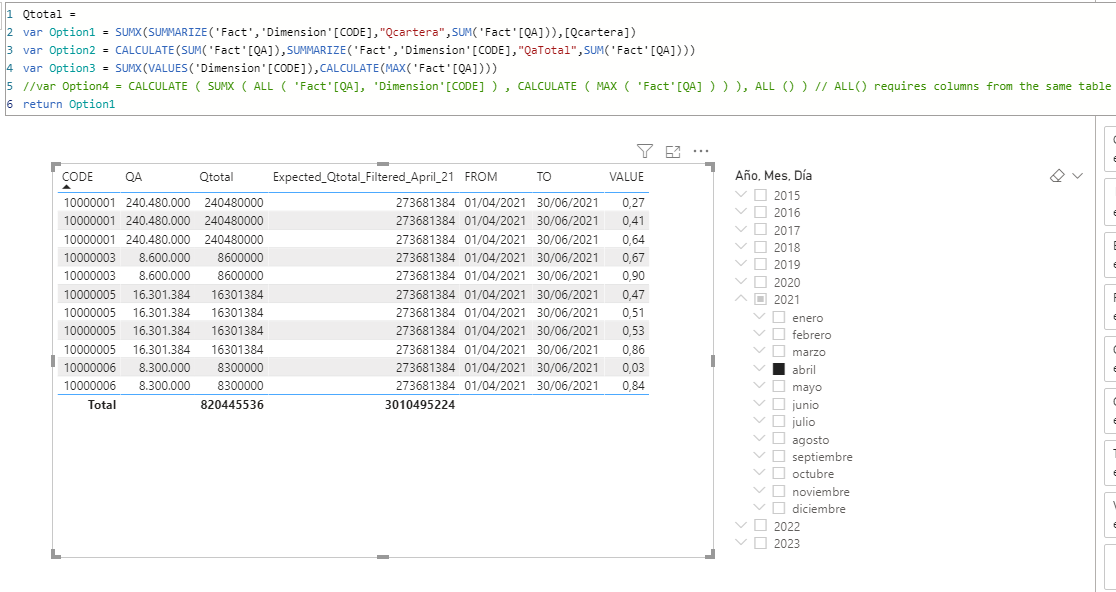Viewport: 1116px width, 592px height.
Task: Expand the enero month node
Action: pos(759,317)
